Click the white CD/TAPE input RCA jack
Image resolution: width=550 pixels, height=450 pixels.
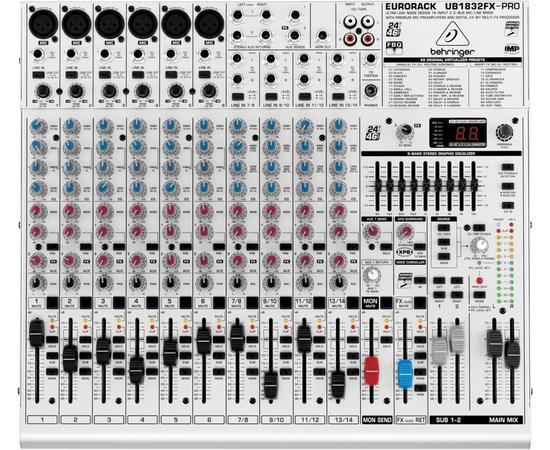pyautogui.click(x=350, y=22)
